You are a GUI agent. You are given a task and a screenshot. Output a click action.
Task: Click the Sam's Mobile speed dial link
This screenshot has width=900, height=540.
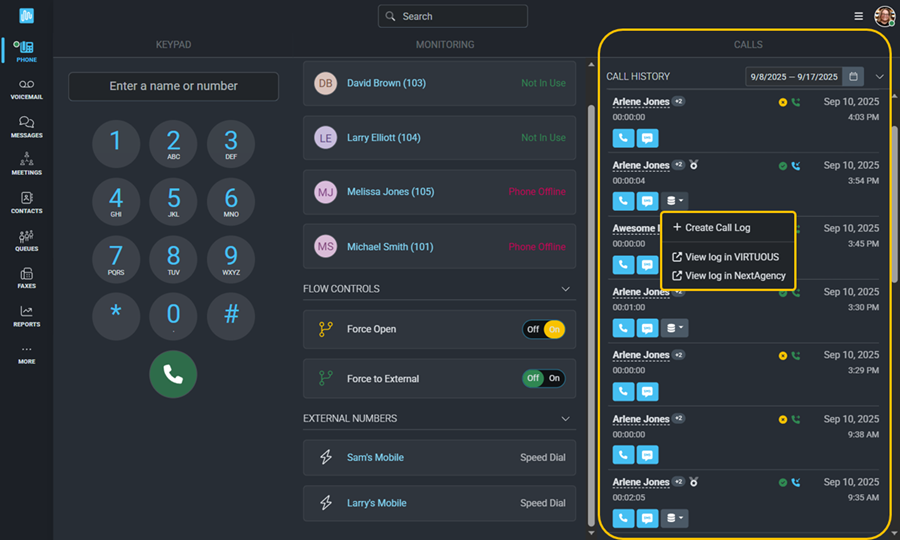tap(375, 457)
